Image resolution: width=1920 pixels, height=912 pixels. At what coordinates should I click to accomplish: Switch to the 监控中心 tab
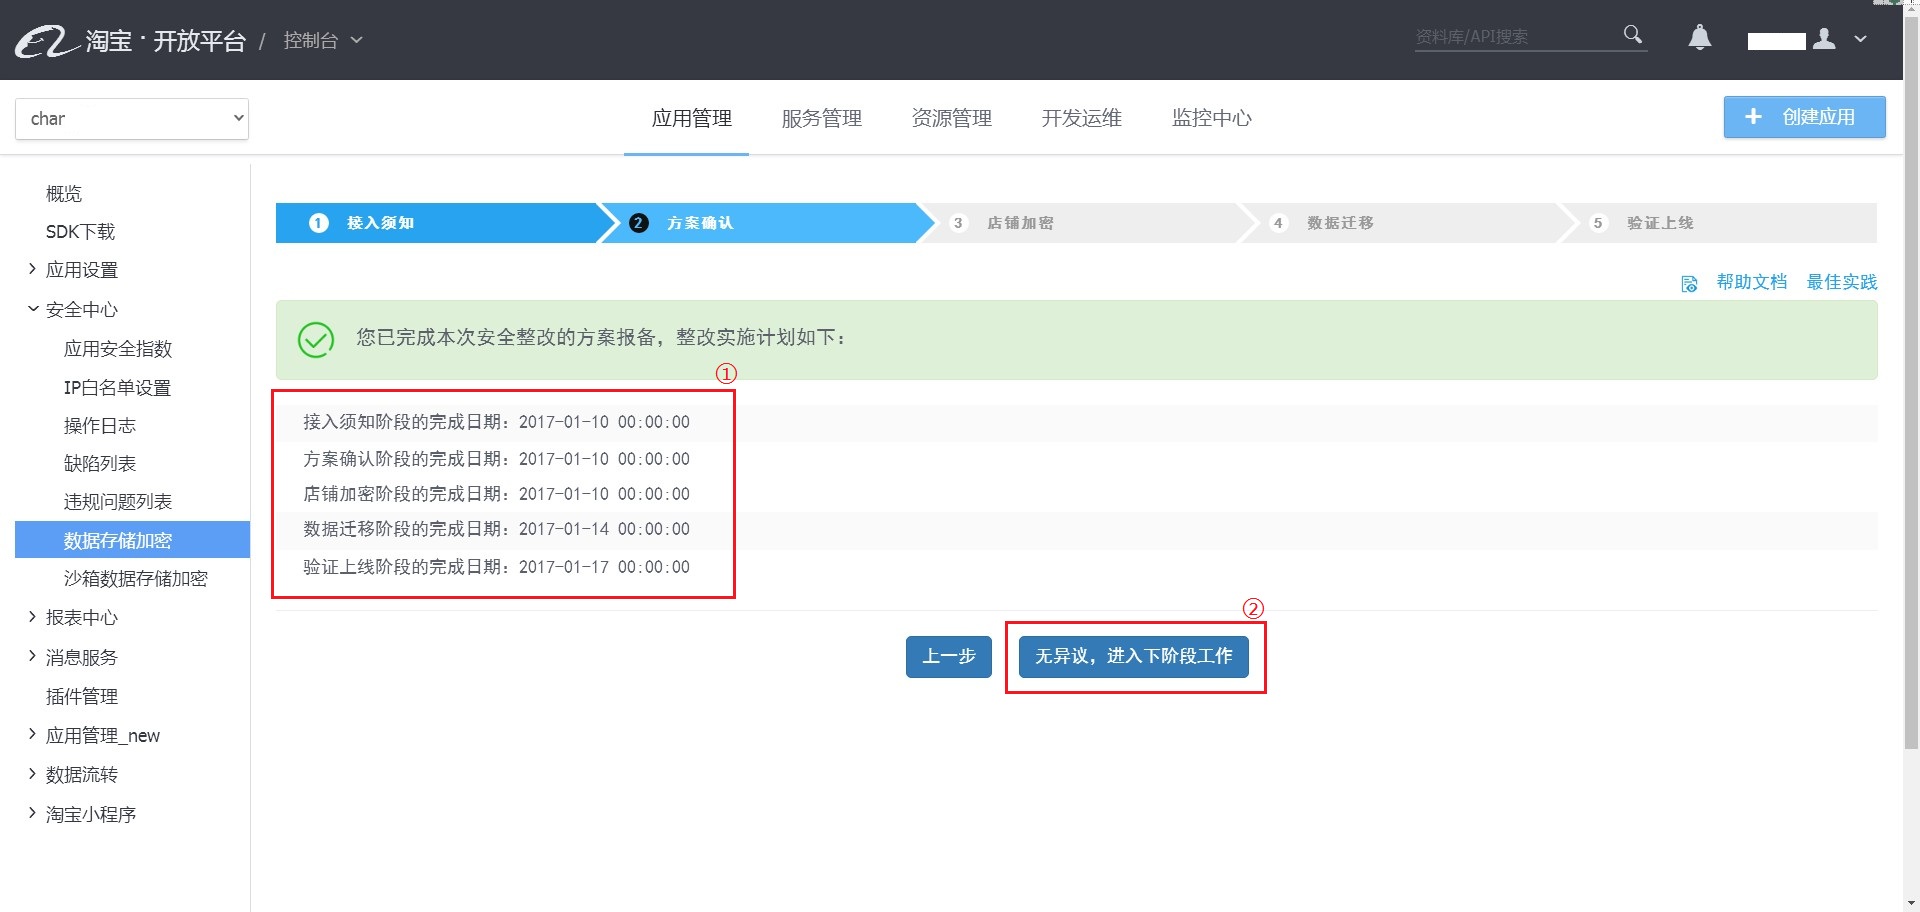1211,118
